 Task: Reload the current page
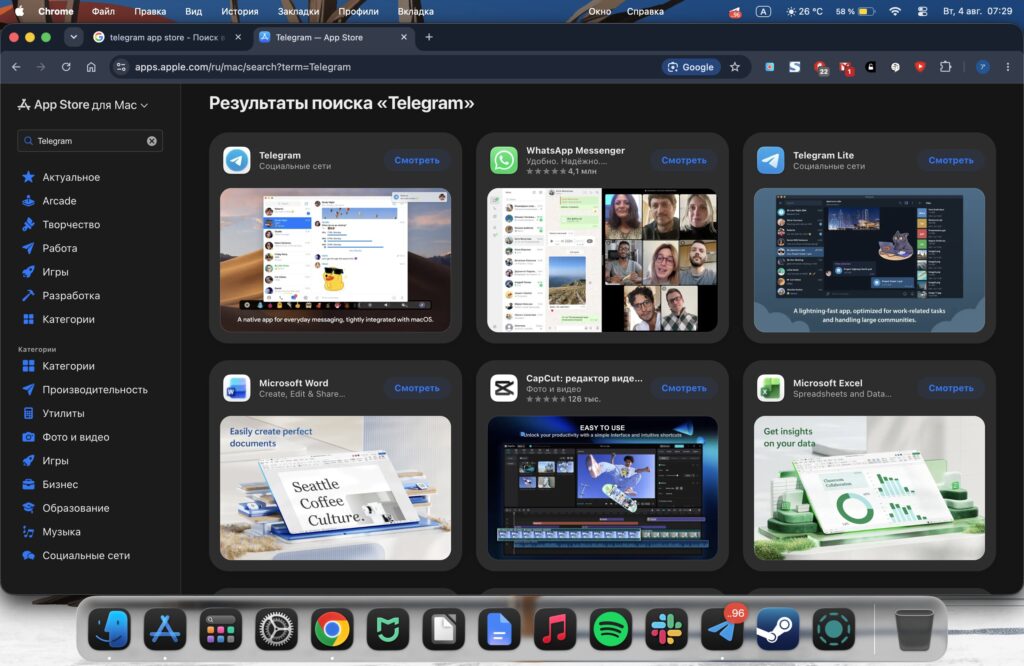click(66, 67)
